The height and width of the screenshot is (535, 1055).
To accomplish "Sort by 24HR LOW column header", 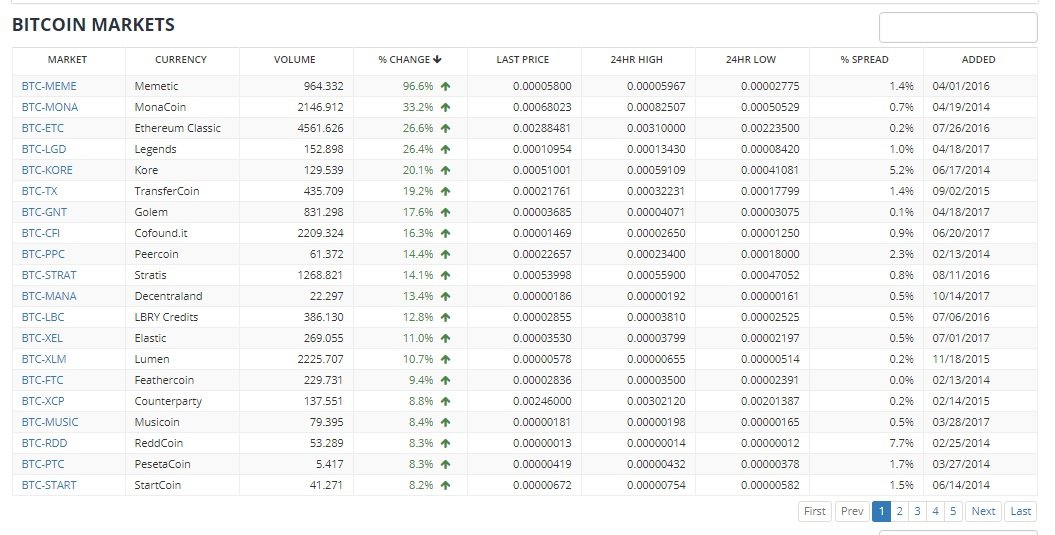I will [x=751, y=59].
